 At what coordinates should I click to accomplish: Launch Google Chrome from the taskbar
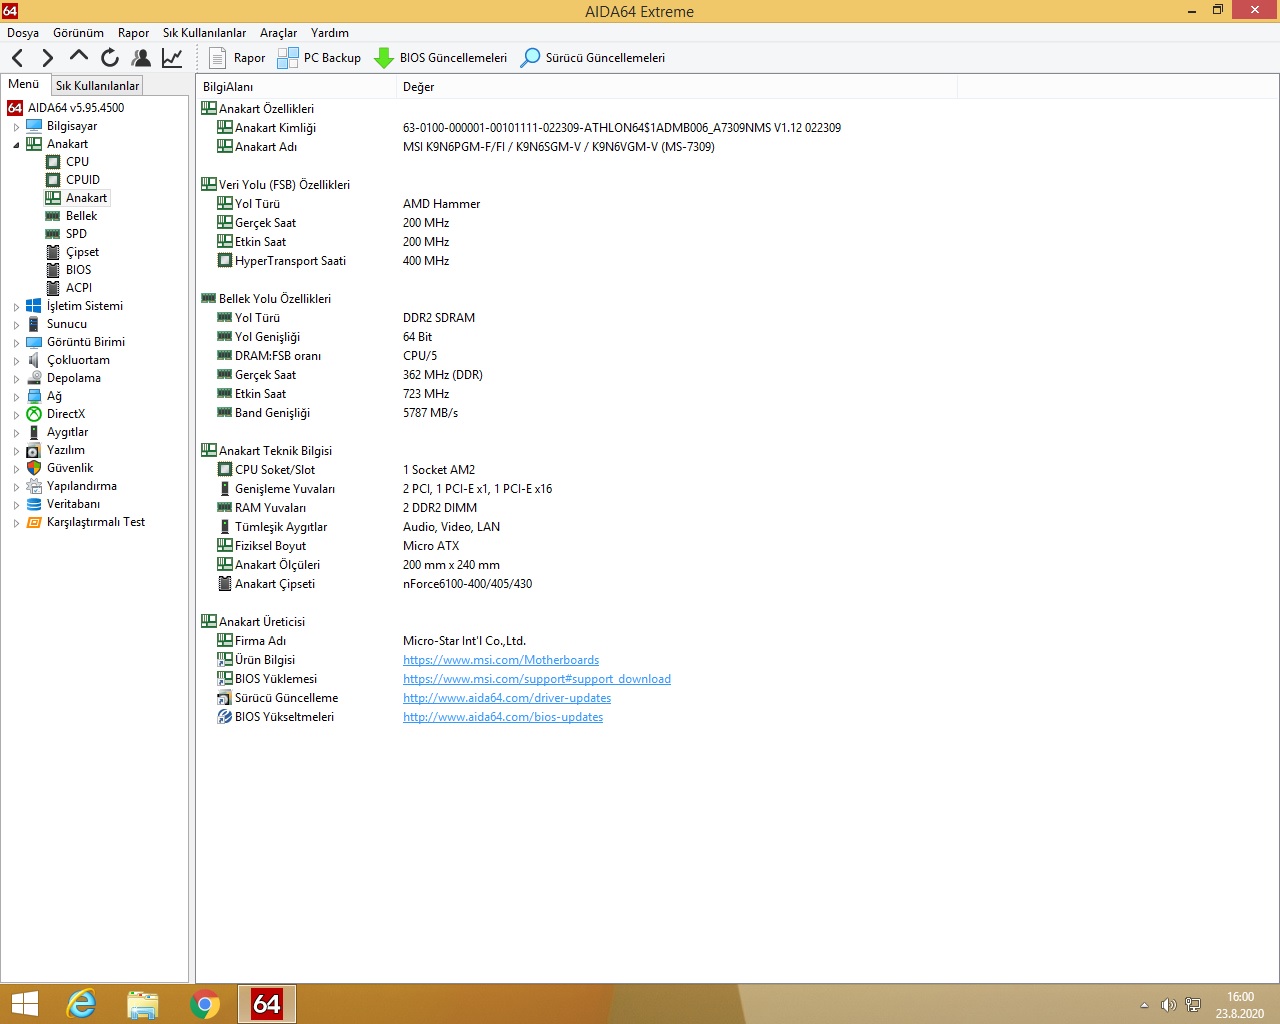point(205,1003)
